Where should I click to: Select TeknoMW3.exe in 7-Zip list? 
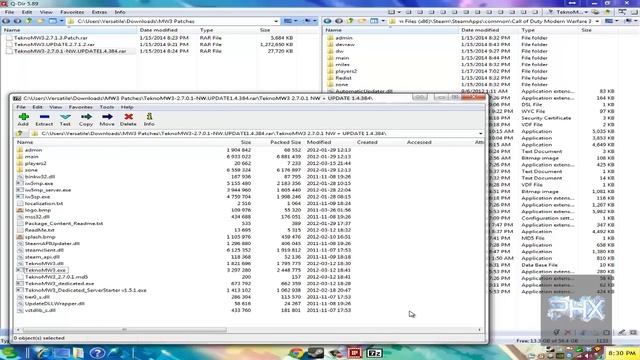(45, 270)
